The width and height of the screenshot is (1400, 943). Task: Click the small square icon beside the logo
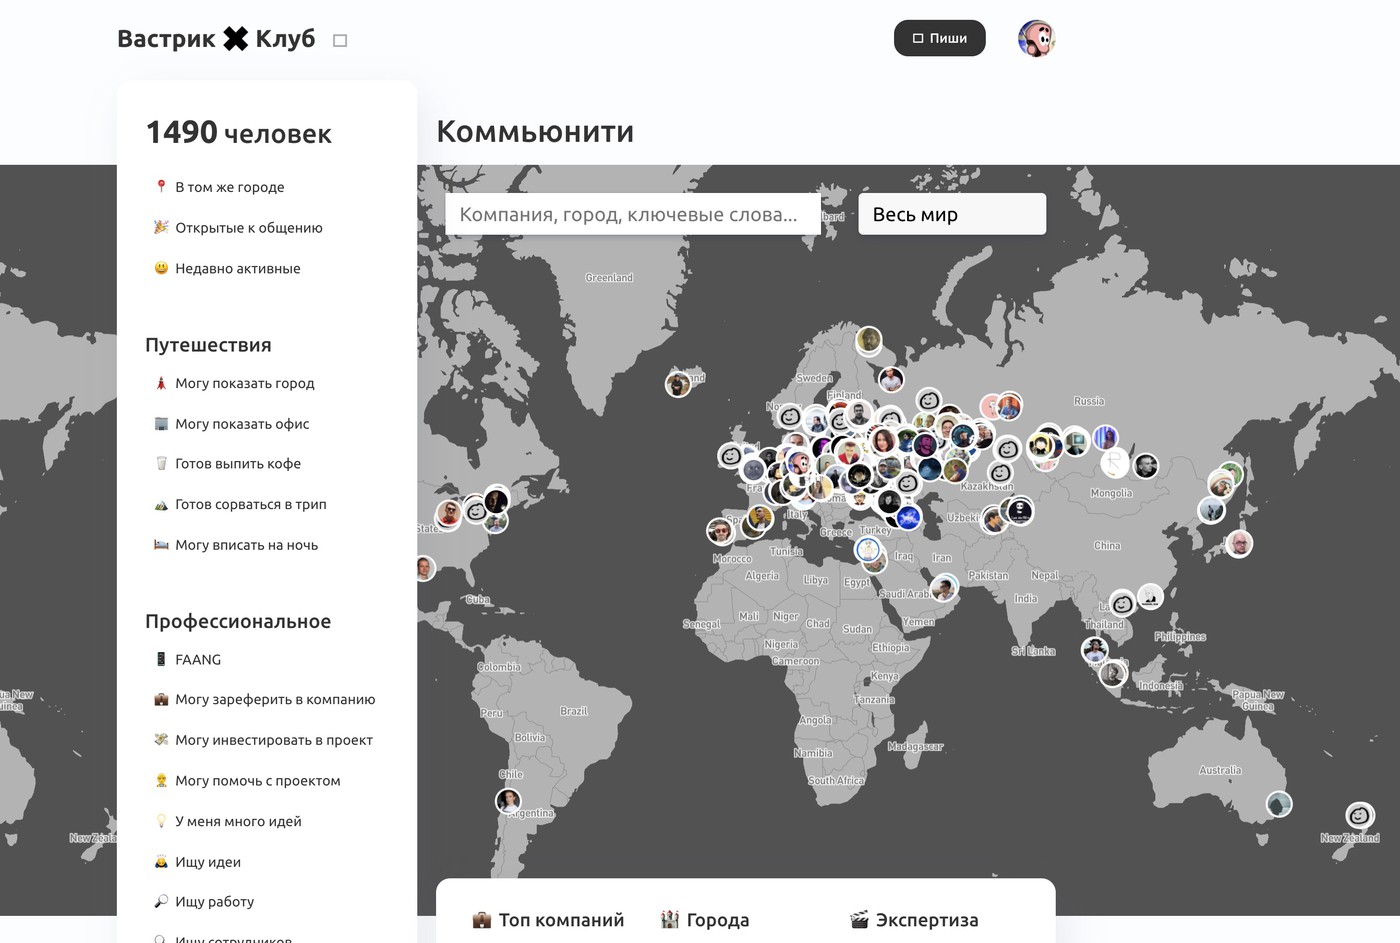pyautogui.click(x=340, y=41)
